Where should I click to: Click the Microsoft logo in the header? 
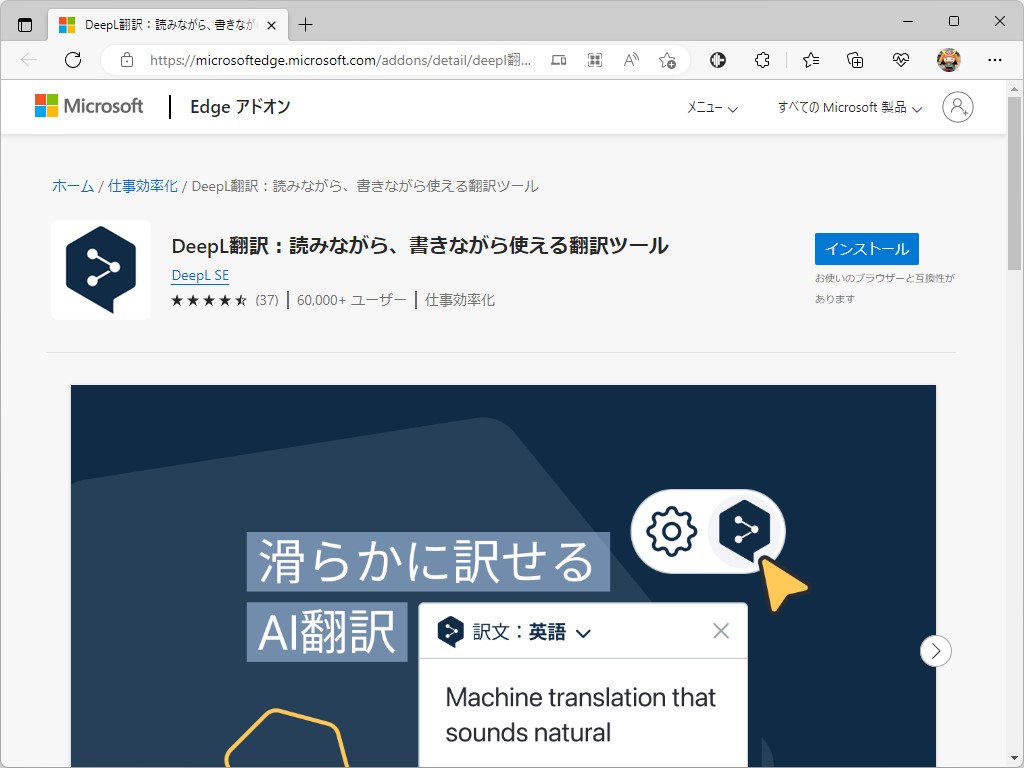pos(89,106)
